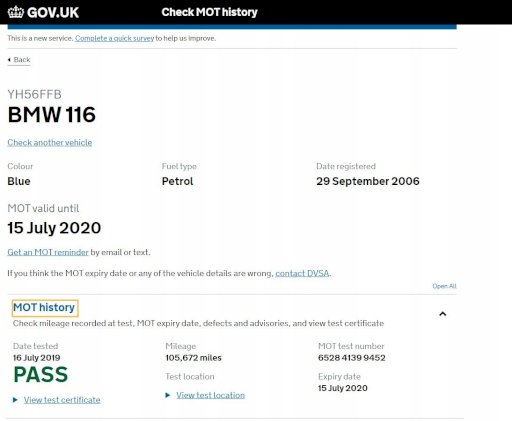The image size is (512, 421).
Task: Follow the contact DVSA link
Action: pos(302,273)
